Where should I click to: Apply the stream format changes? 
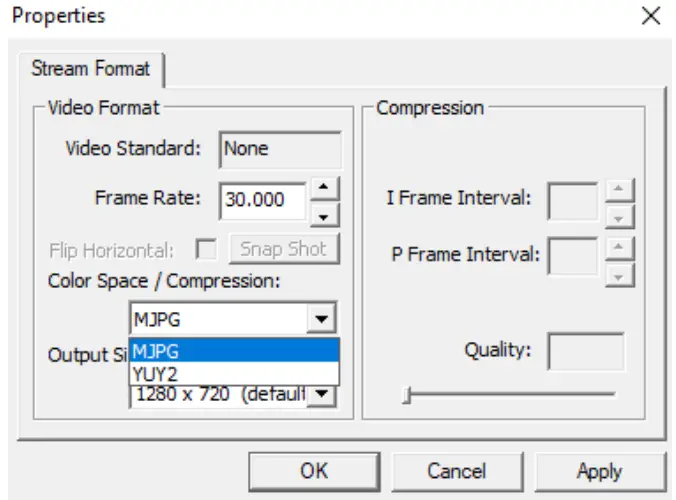pyautogui.click(x=600, y=470)
